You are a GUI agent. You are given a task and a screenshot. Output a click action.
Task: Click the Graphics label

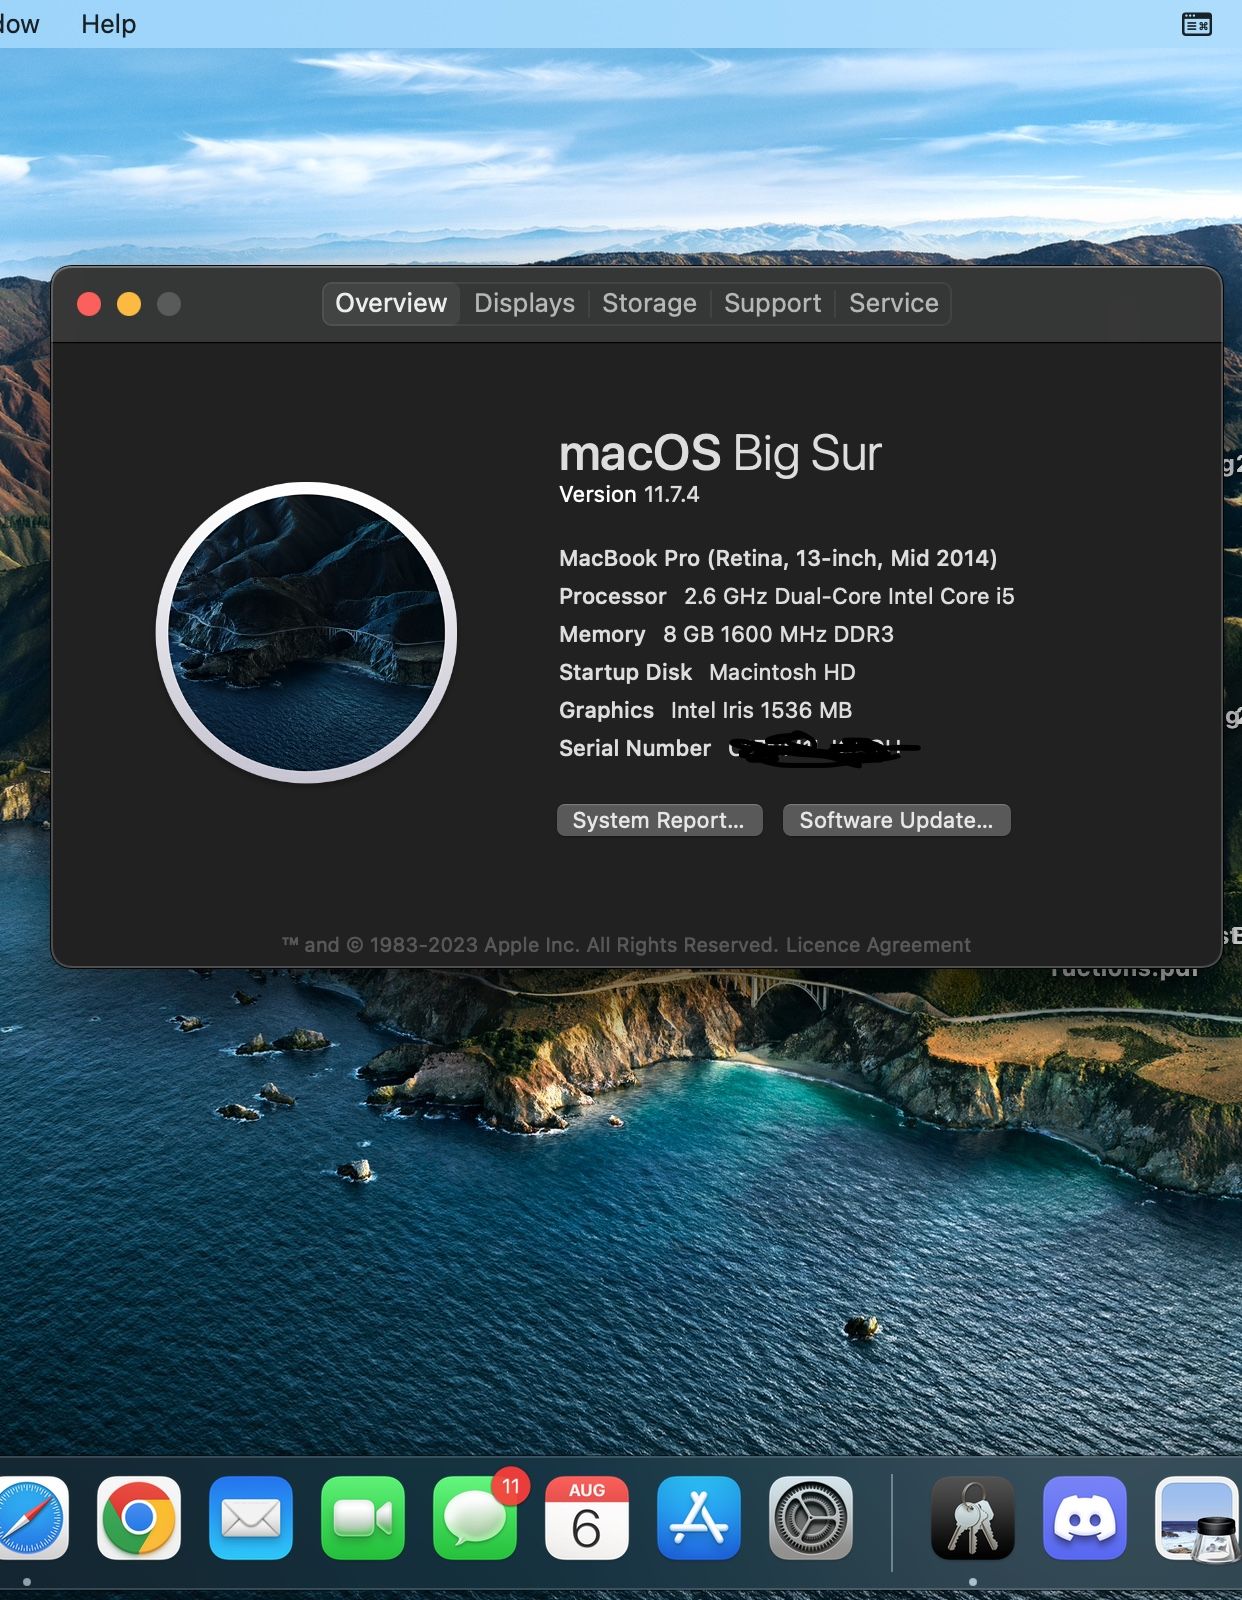point(606,710)
